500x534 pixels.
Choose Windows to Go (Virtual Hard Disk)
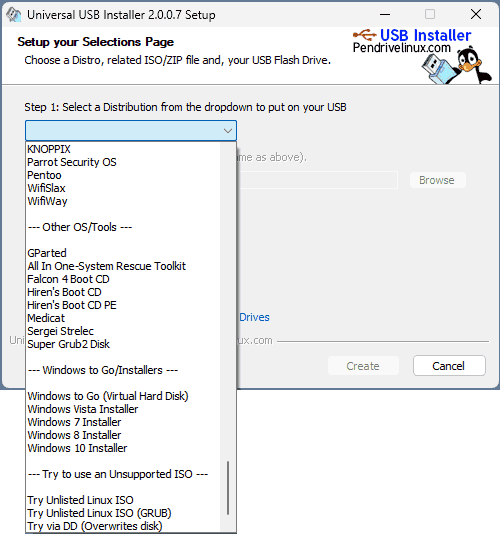click(108, 396)
